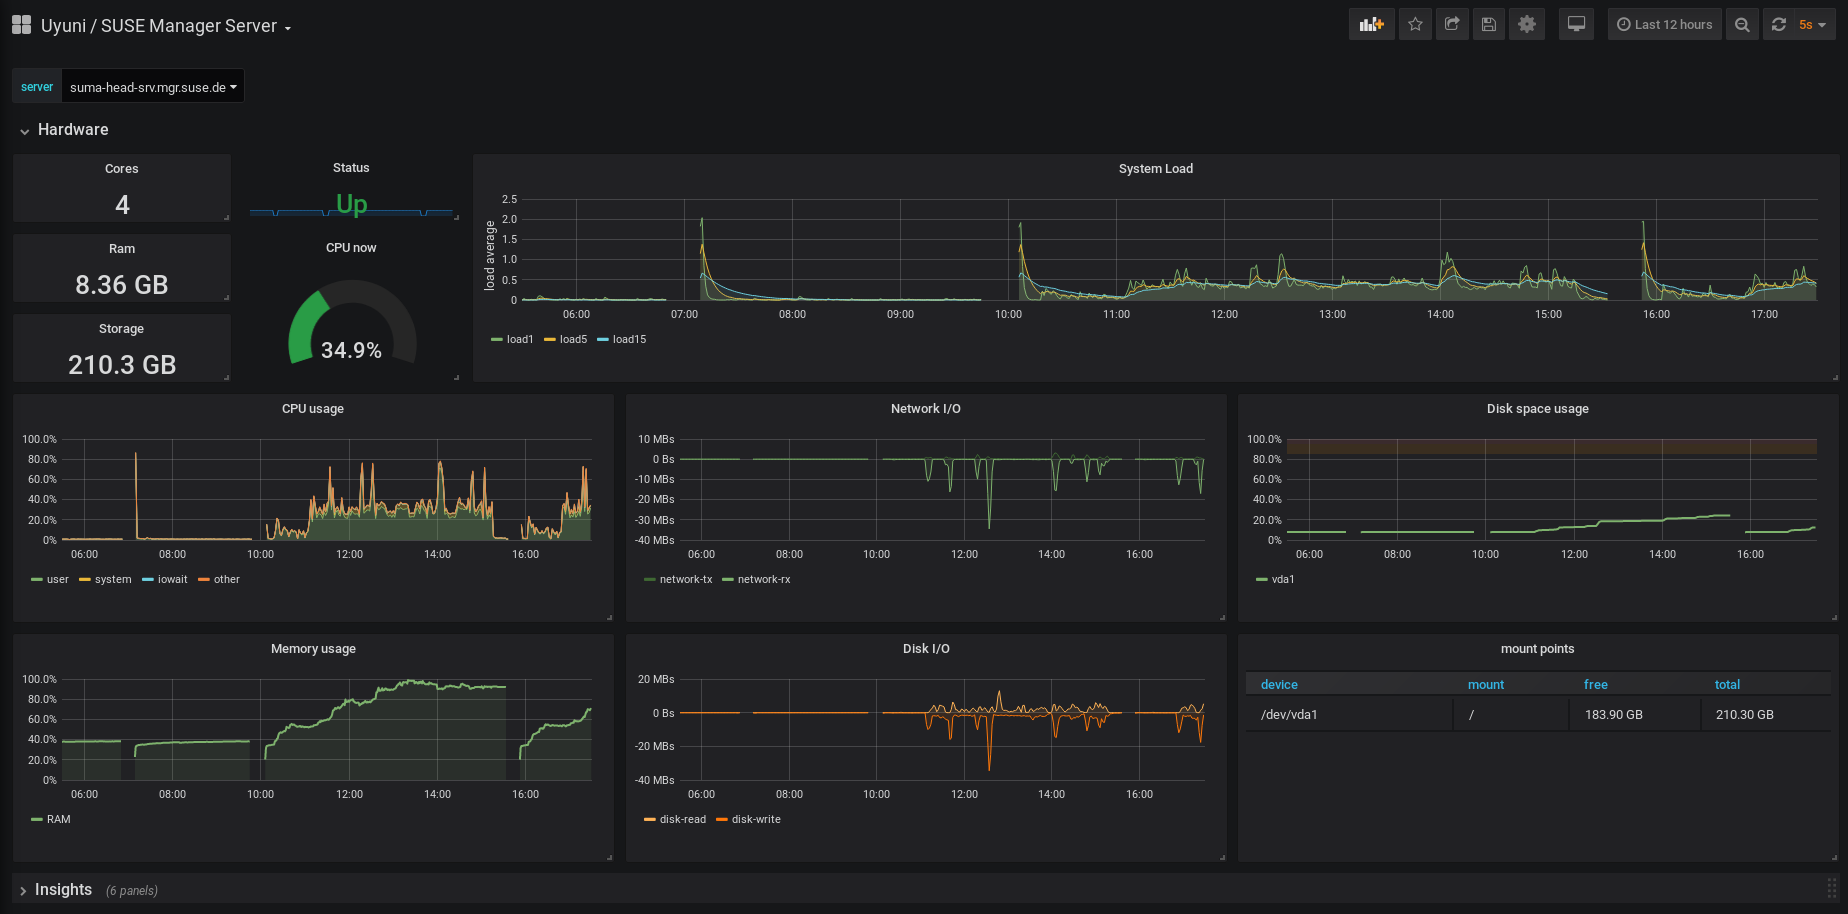Image resolution: width=1848 pixels, height=914 pixels.
Task: Sort mount points table by mount column
Action: (x=1486, y=685)
